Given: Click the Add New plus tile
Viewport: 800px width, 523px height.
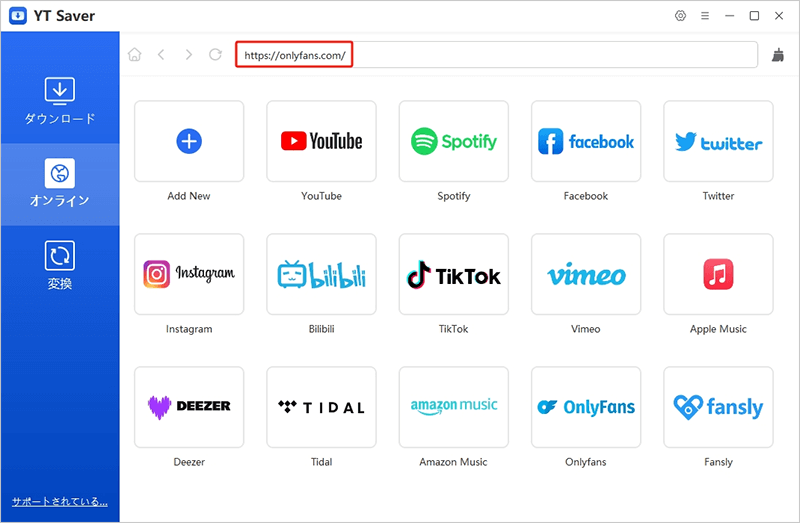Looking at the screenshot, I should [189, 141].
